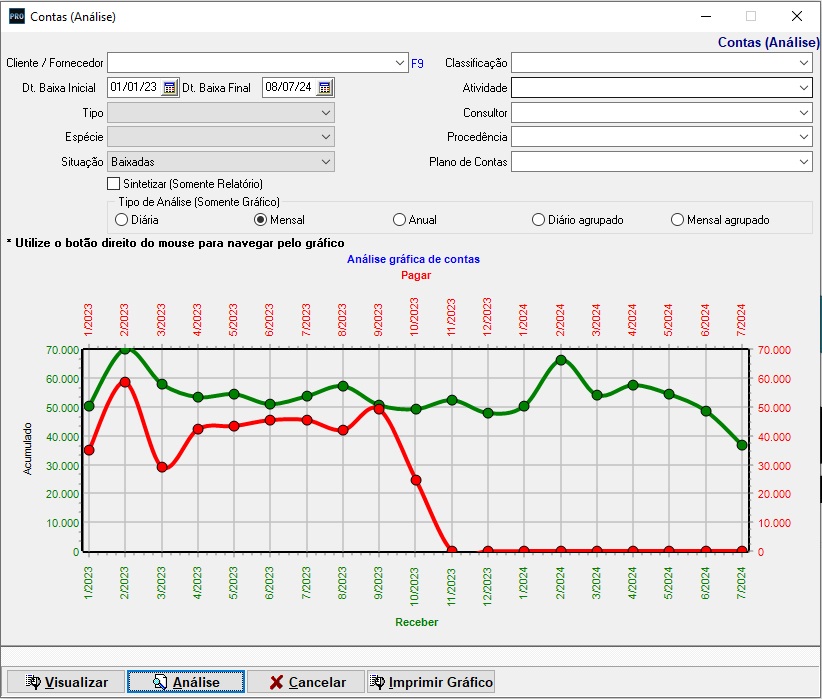Click the green Receber axis title
Screen dimensions: 822x699
416,622
